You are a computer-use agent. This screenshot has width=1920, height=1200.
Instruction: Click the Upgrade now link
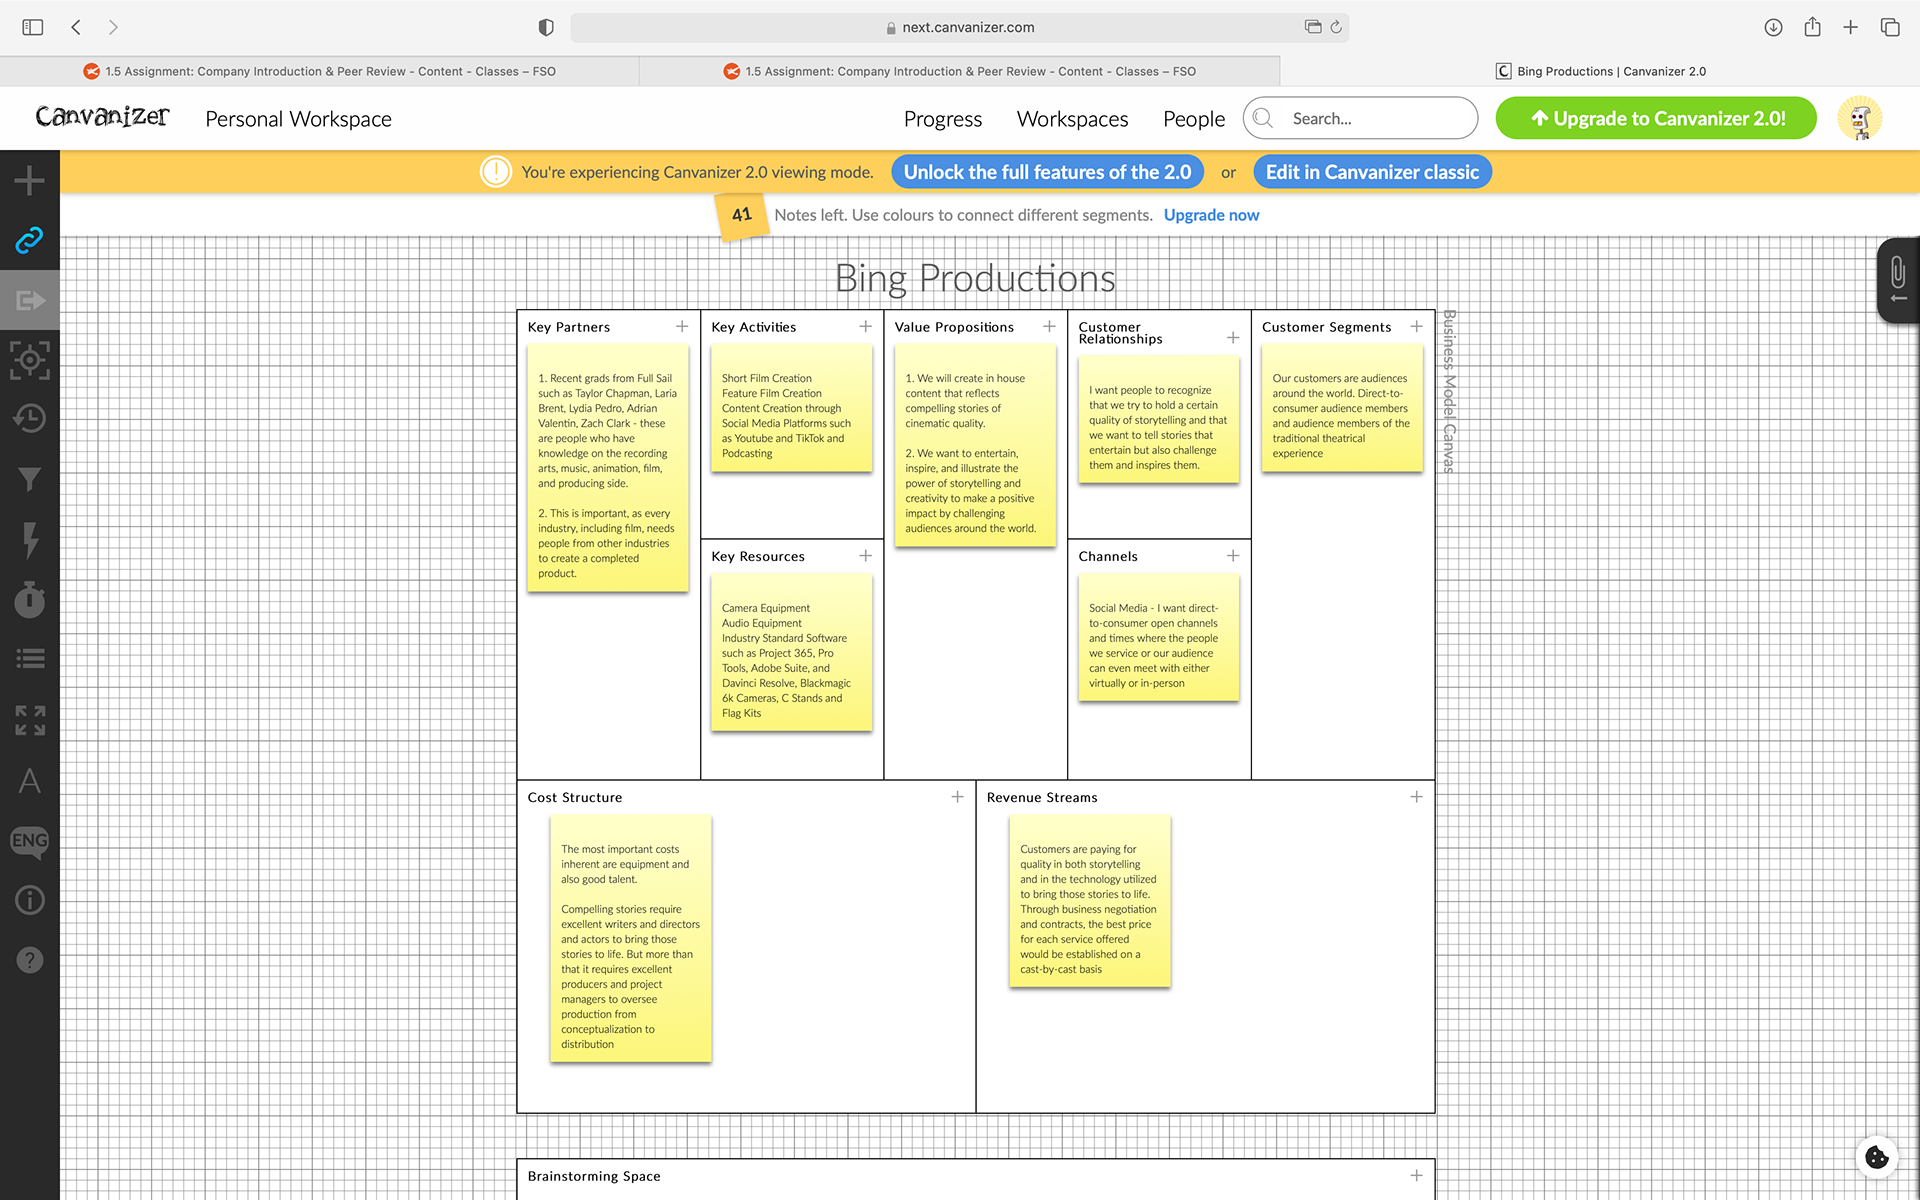click(1211, 215)
